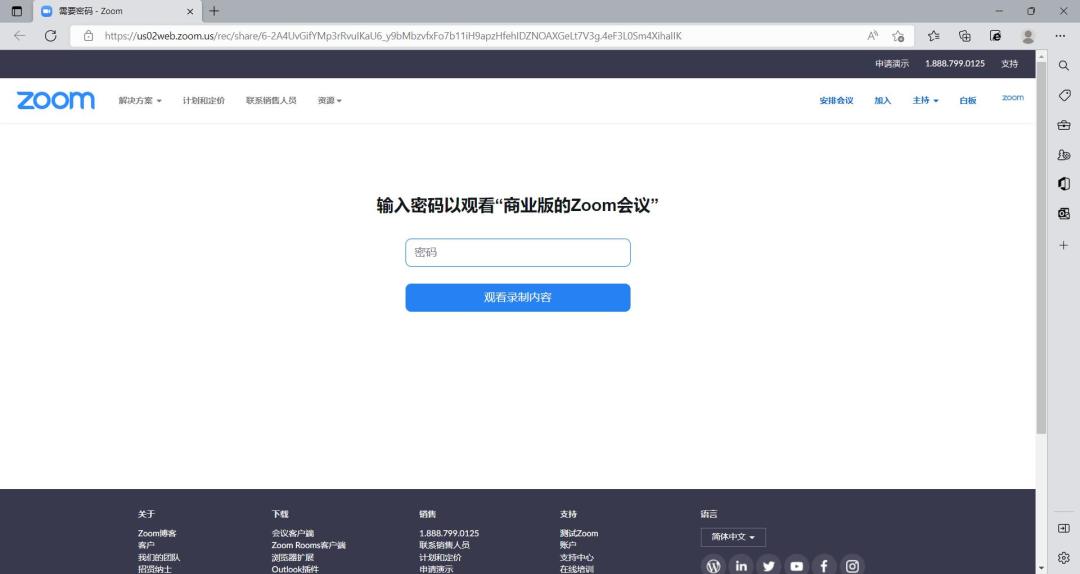Open the Favorites list icon
The height and width of the screenshot is (574, 1080).
(x=934, y=36)
